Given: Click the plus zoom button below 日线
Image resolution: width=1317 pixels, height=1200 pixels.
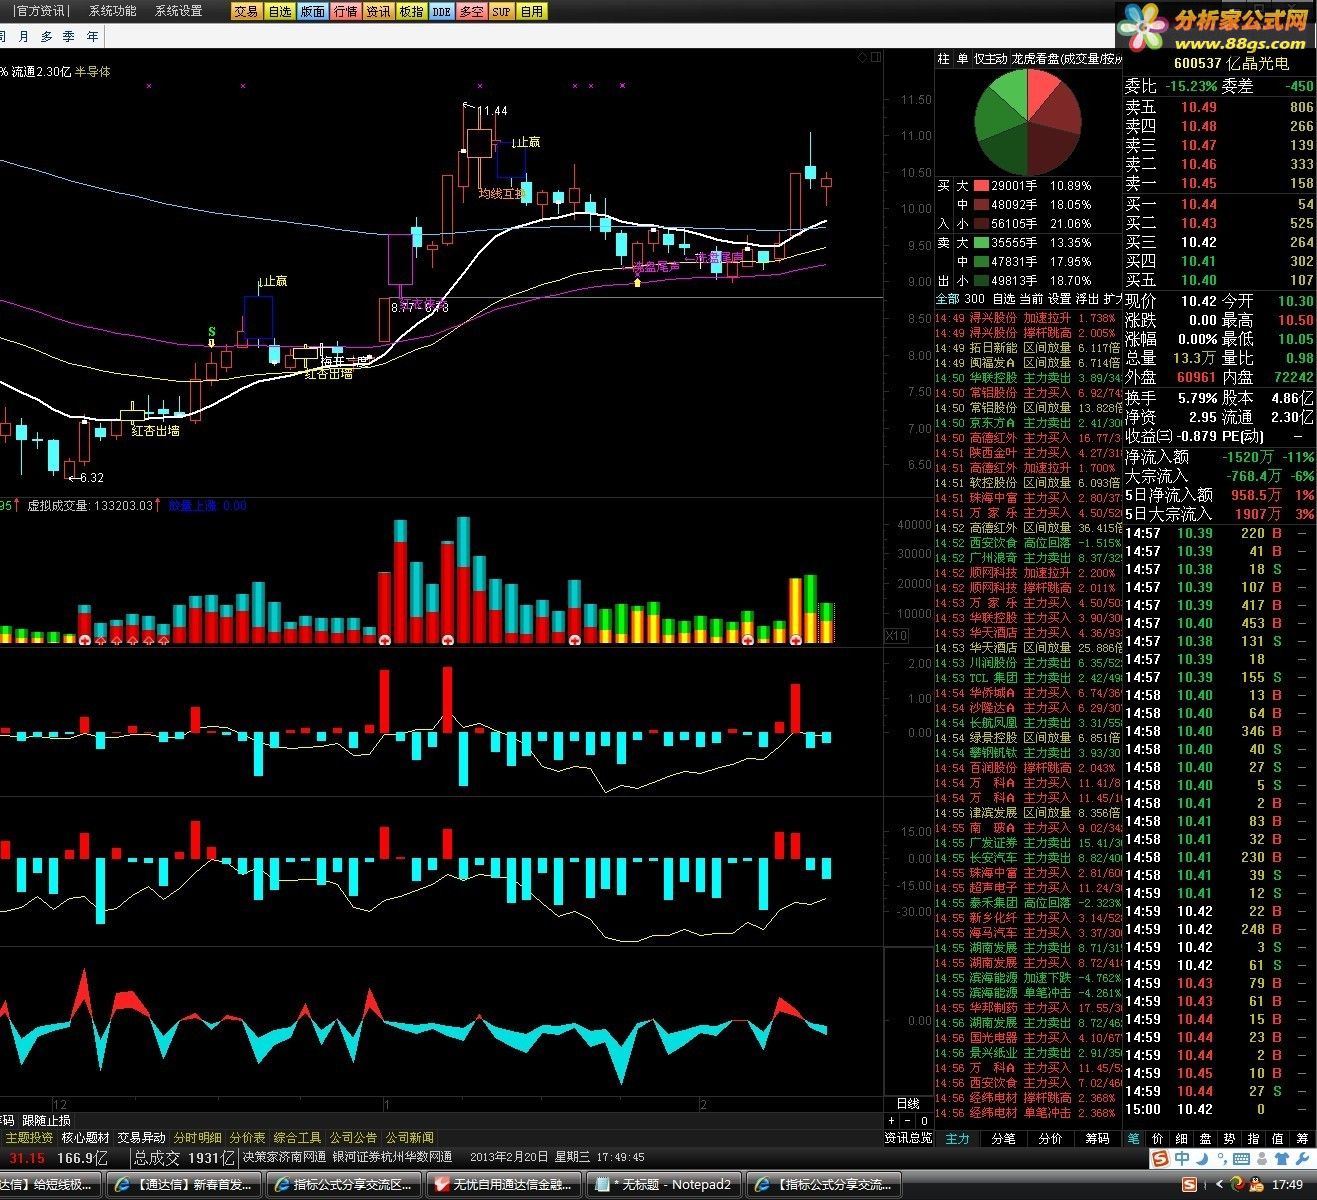Looking at the screenshot, I should (892, 1121).
